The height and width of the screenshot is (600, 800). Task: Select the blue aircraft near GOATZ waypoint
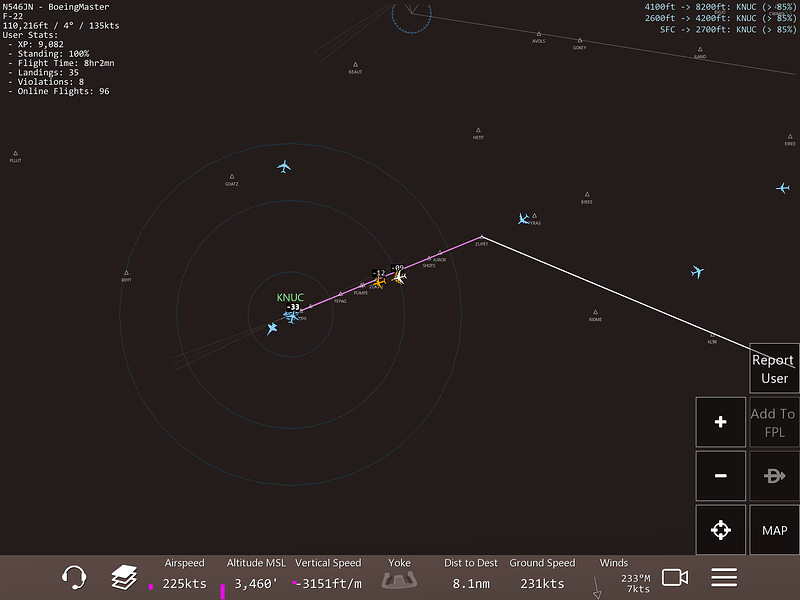(284, 166)
